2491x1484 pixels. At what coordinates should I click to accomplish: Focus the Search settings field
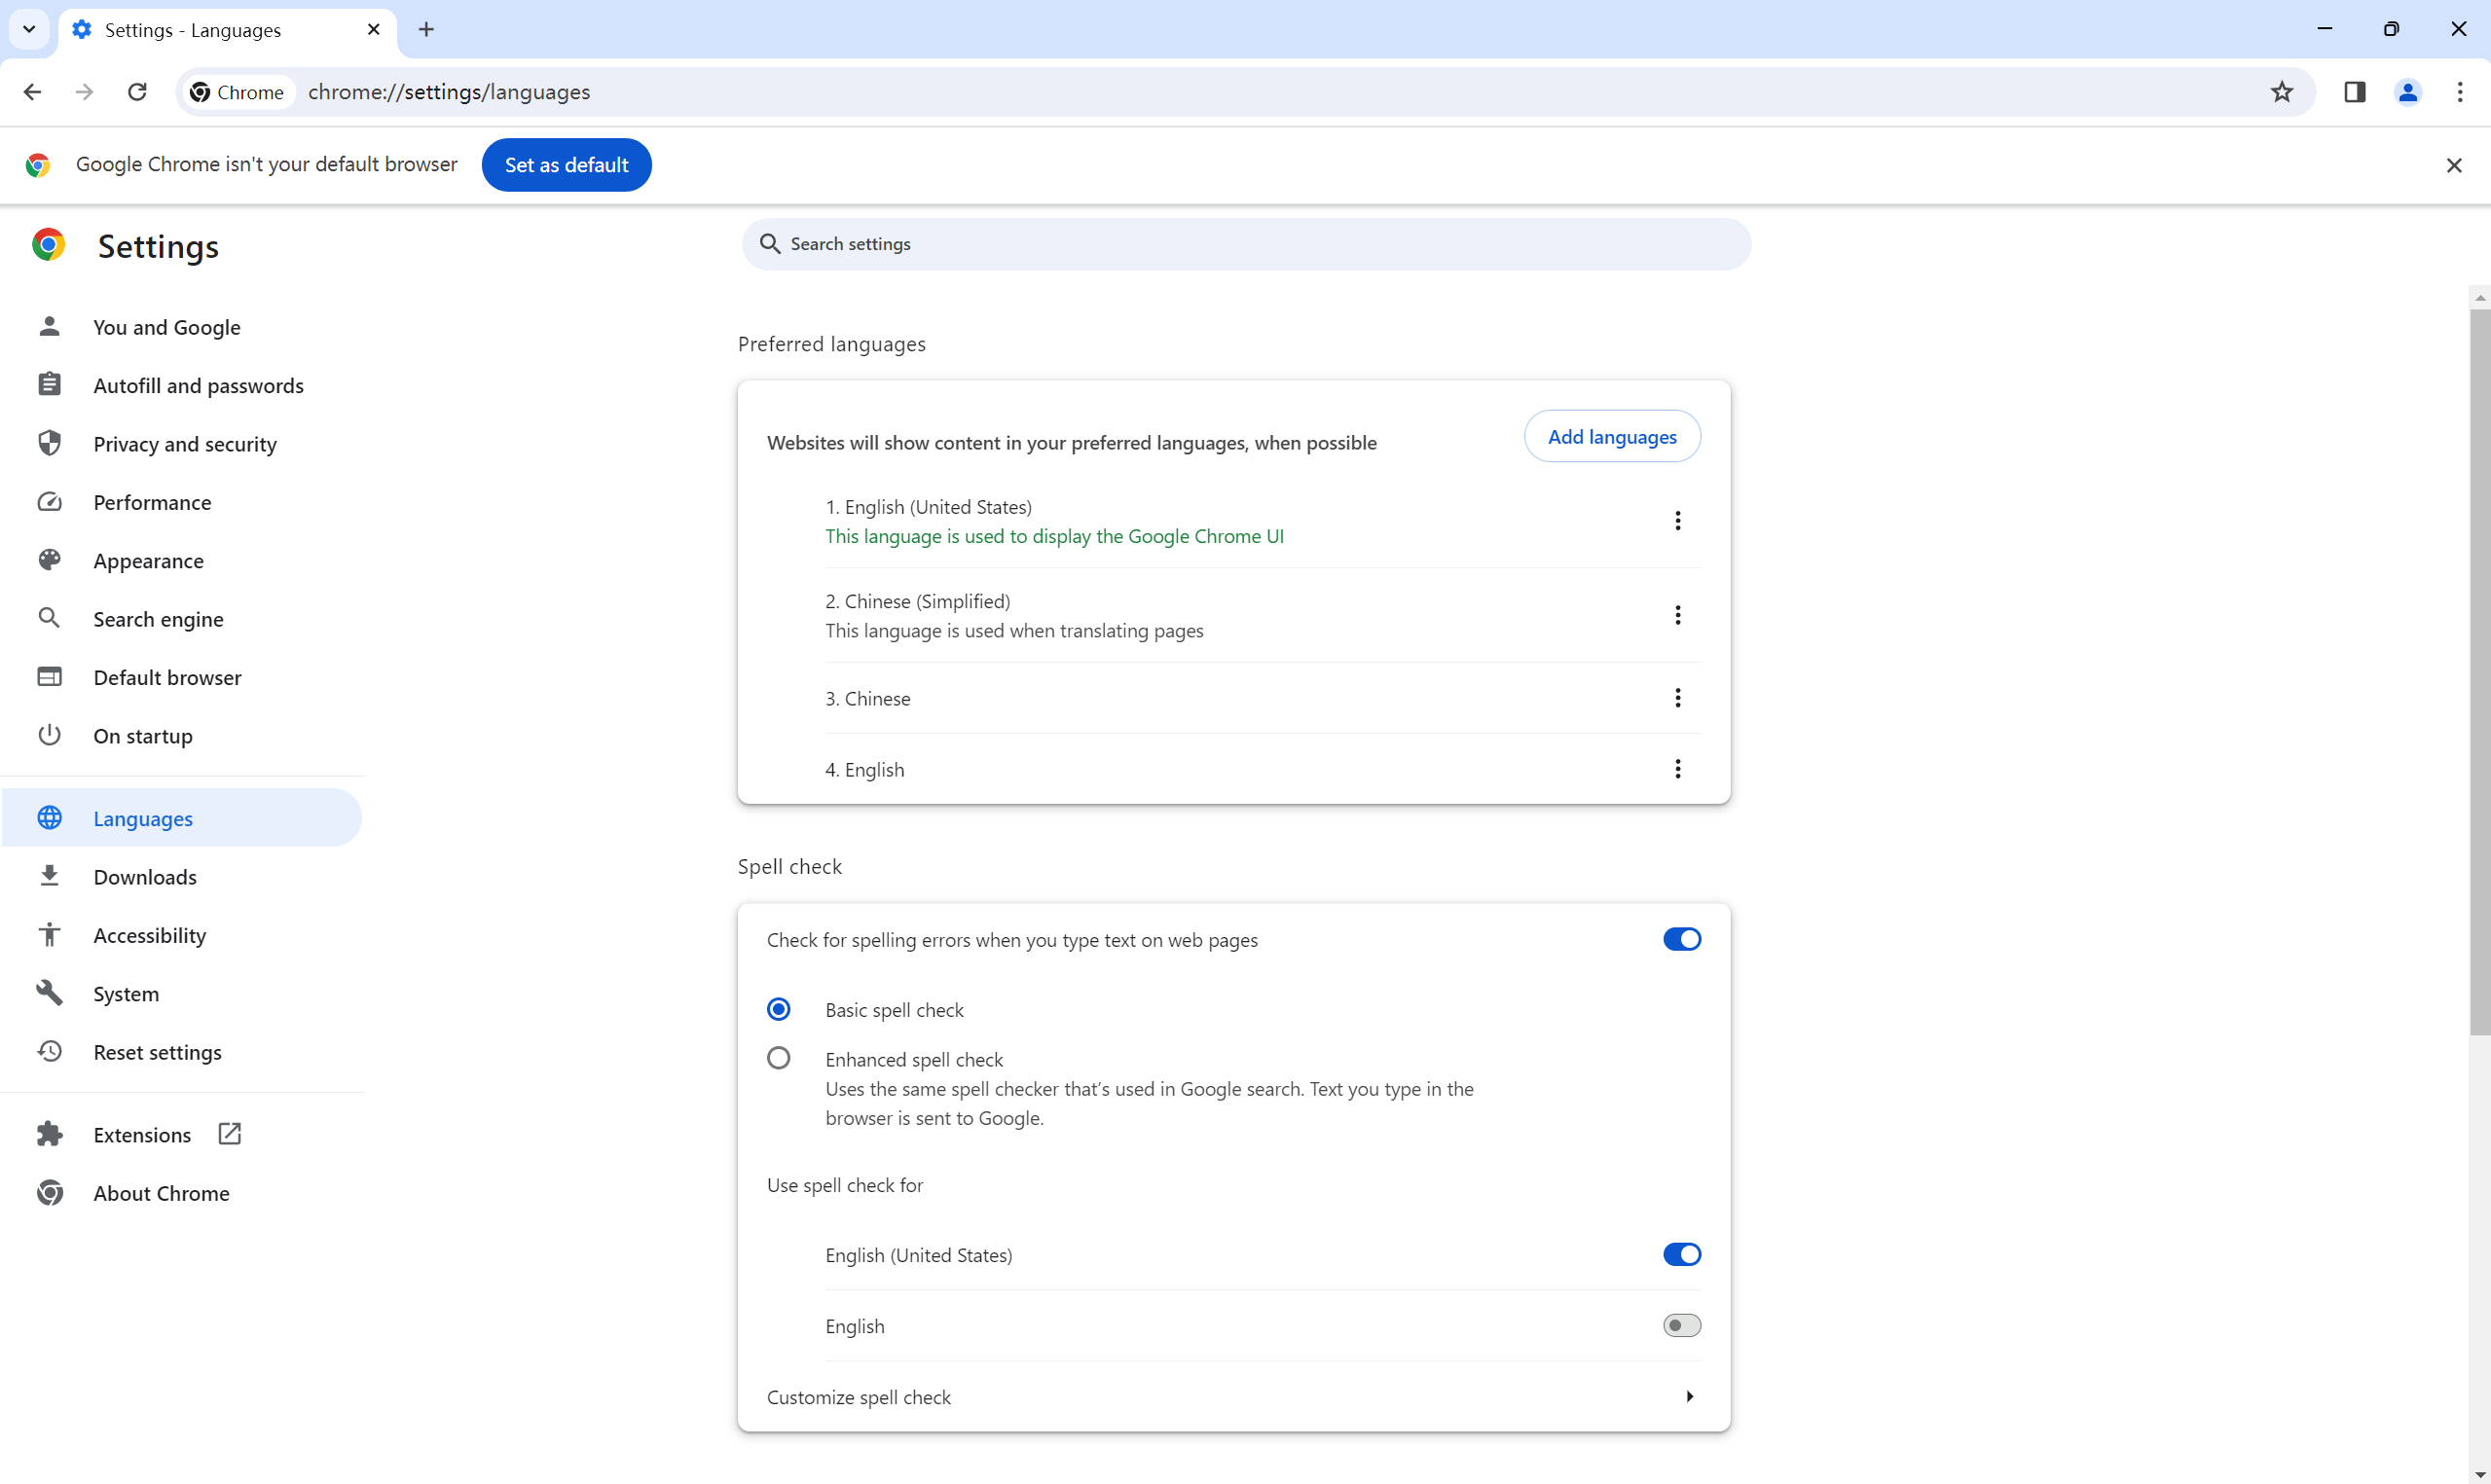tap(1246, 244)
